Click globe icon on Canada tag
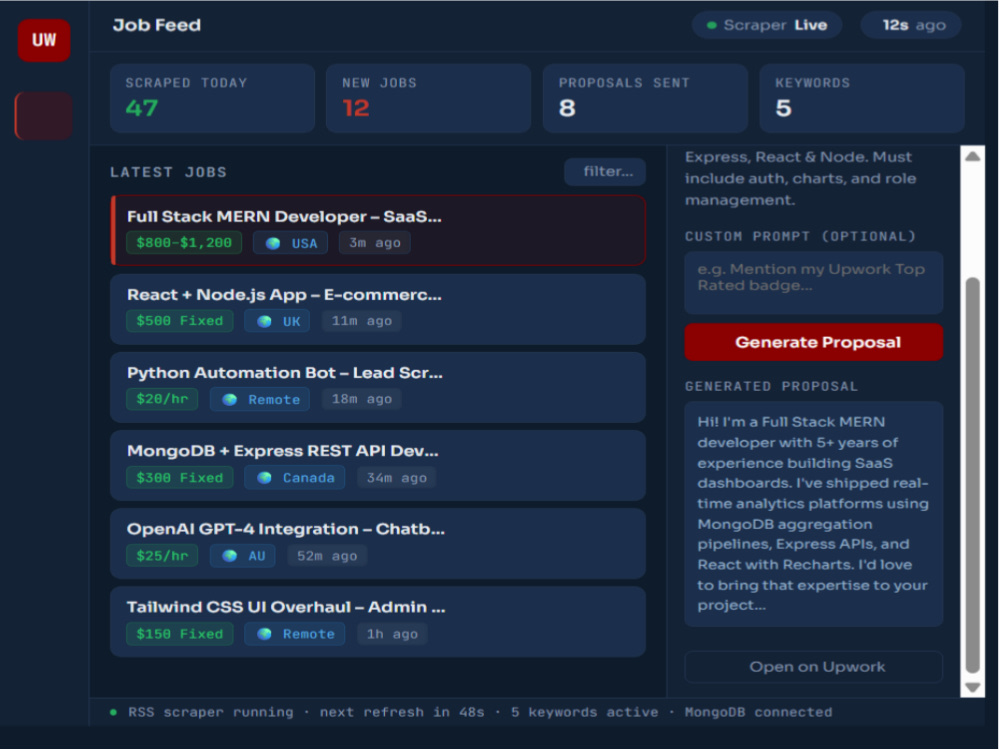The image size is (1000, 750). point(264,478)
